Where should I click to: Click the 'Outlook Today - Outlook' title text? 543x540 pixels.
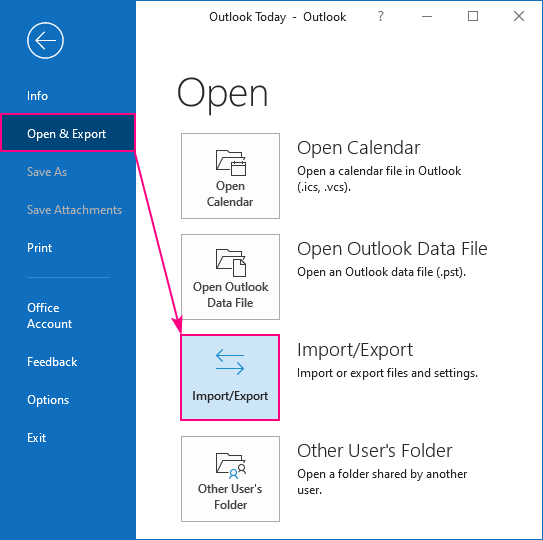[277, 17]
